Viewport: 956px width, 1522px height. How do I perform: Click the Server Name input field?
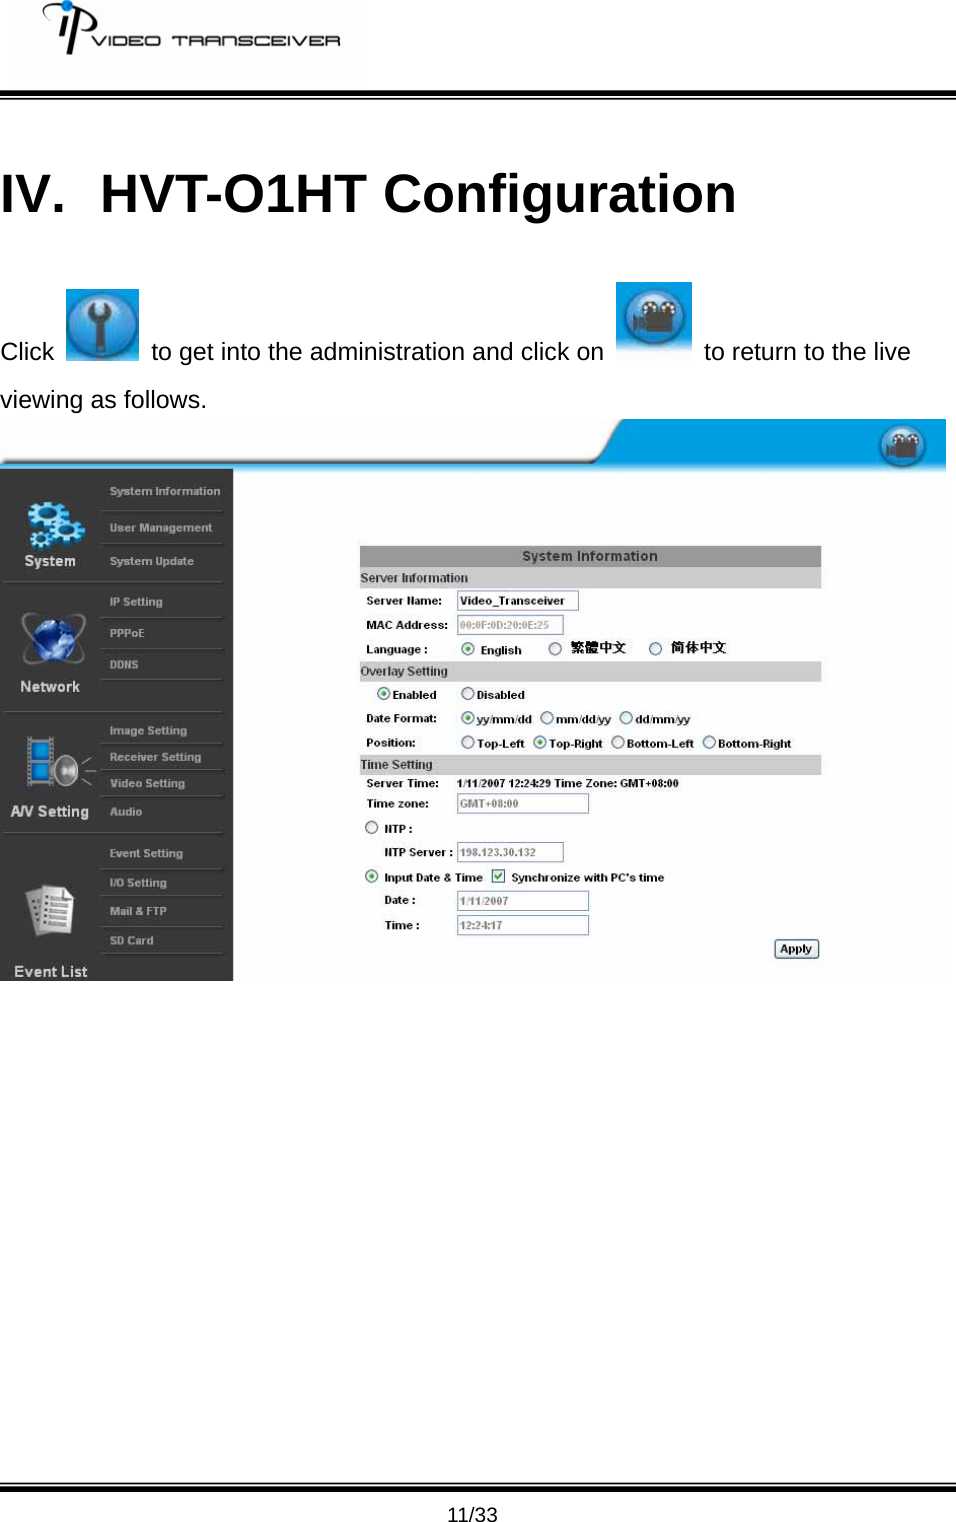click(x=518, y=600)
